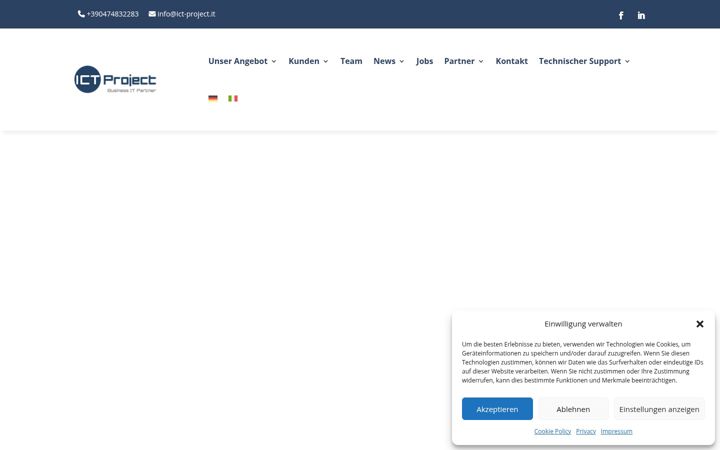Switch language via German flag
720x450 pixels.
pyautogui.click(x=213, y=98)
